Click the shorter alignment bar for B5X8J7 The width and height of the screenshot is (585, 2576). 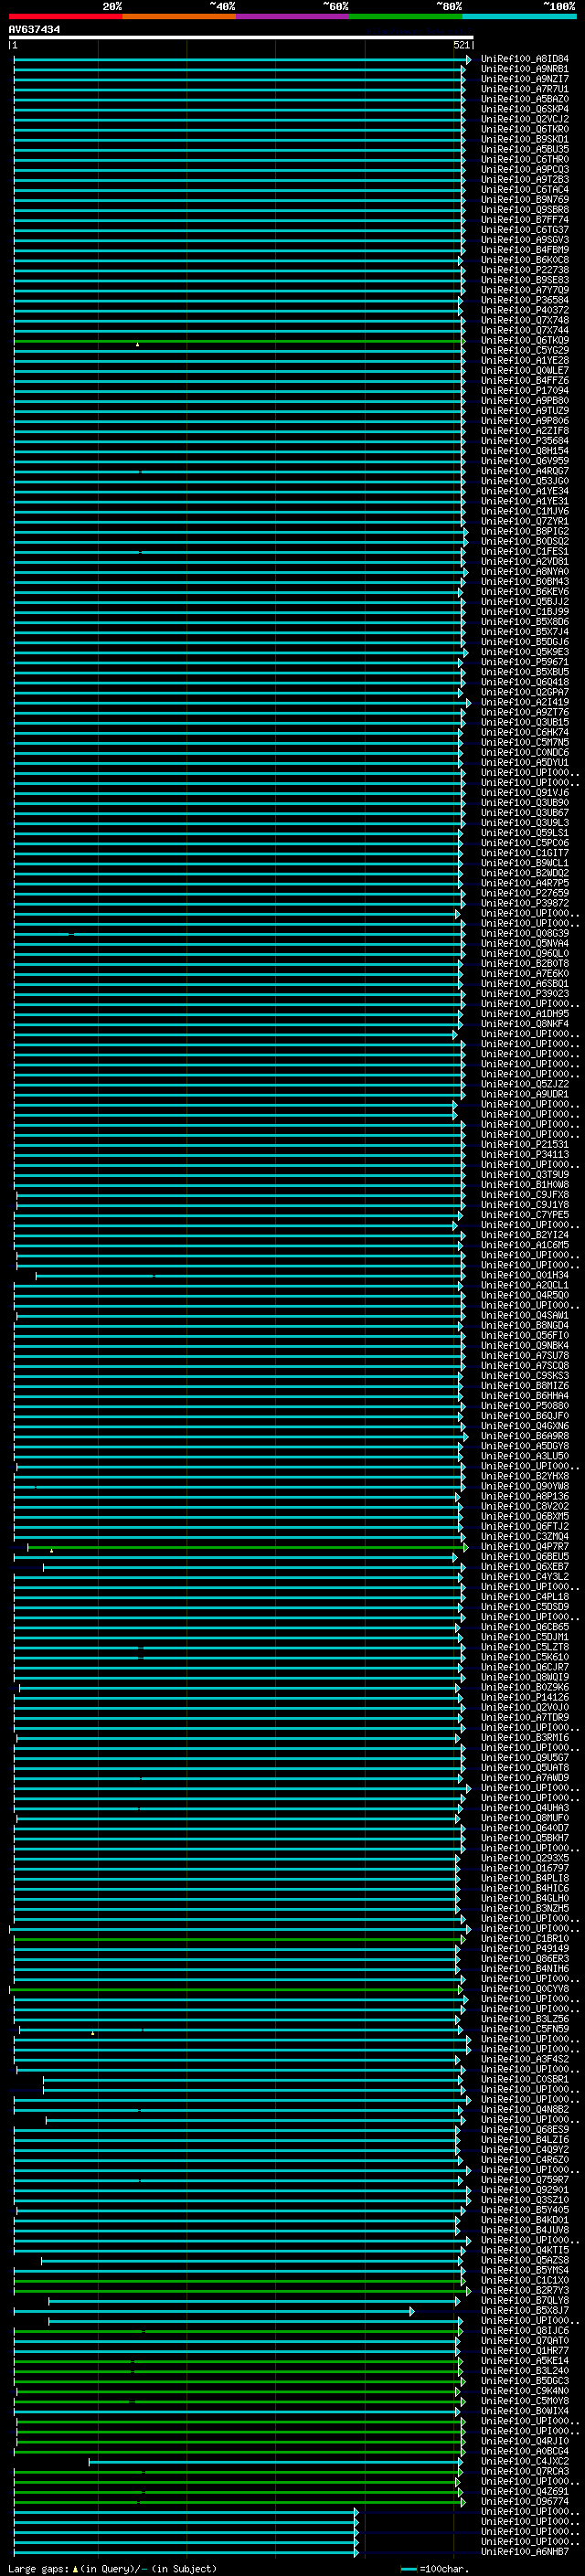pyautogui.click(x=214, y=2312)
